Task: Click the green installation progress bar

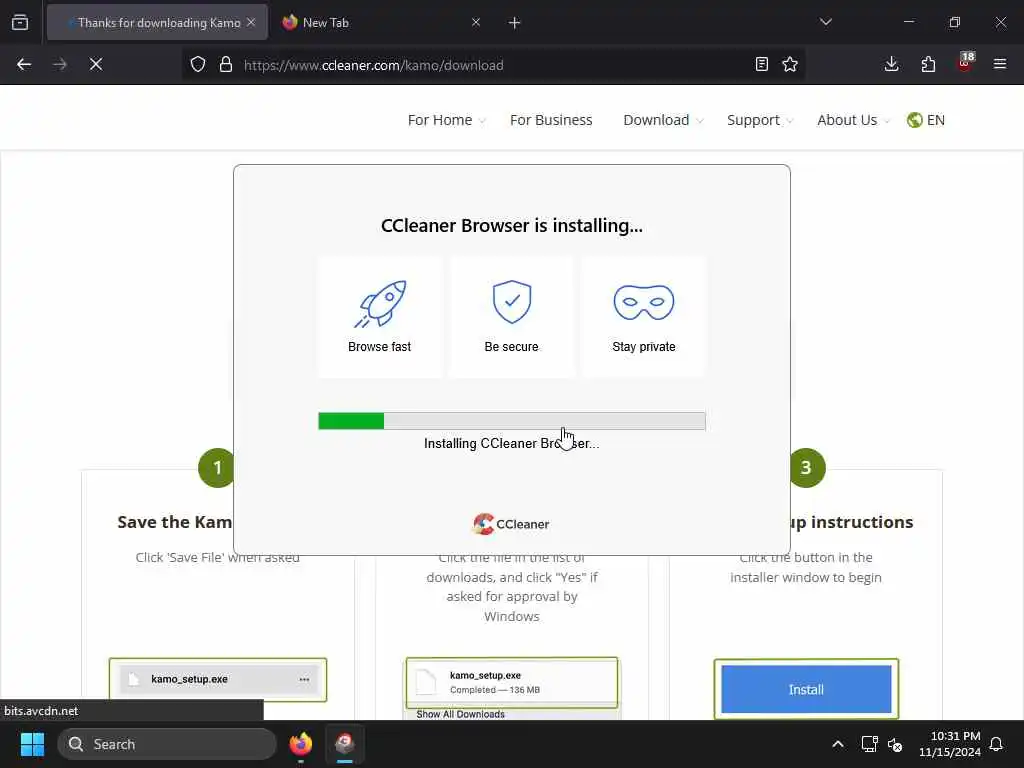Action: coord(512,421)
